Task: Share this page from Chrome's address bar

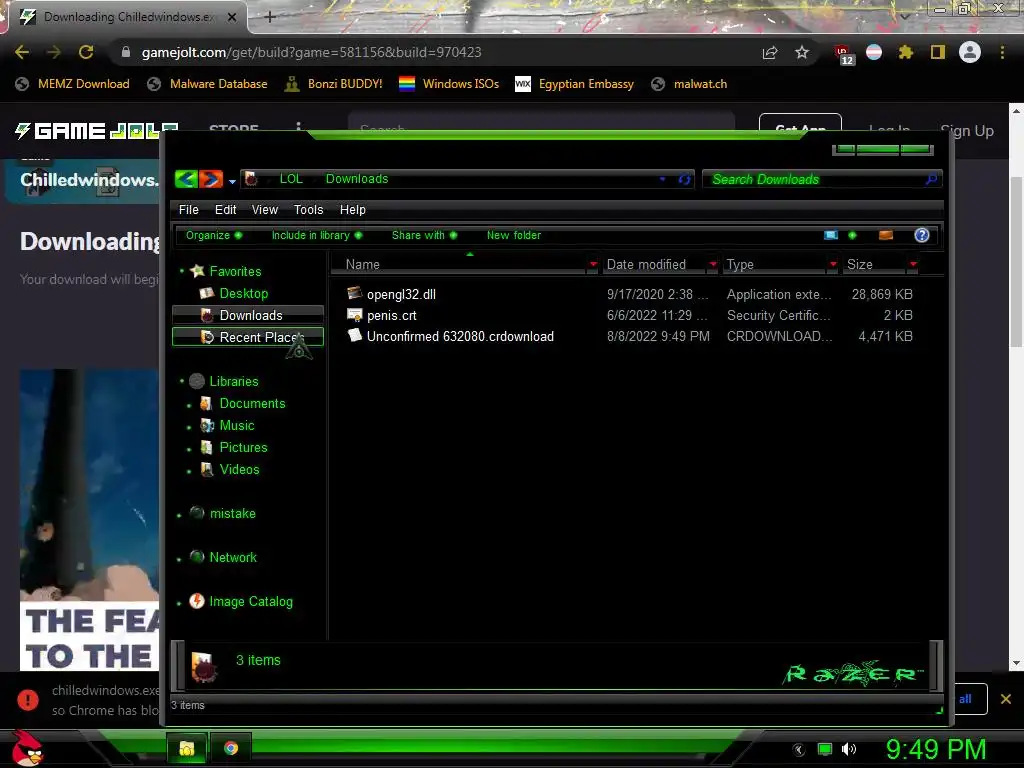Action: pyautogui.click(x=770, y=52)
